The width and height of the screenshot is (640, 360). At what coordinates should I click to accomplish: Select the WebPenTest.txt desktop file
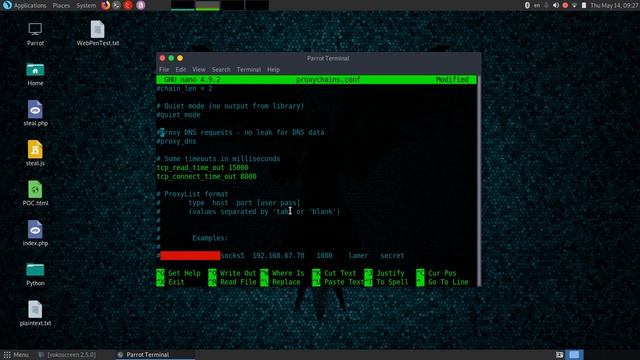coord(98,33)
